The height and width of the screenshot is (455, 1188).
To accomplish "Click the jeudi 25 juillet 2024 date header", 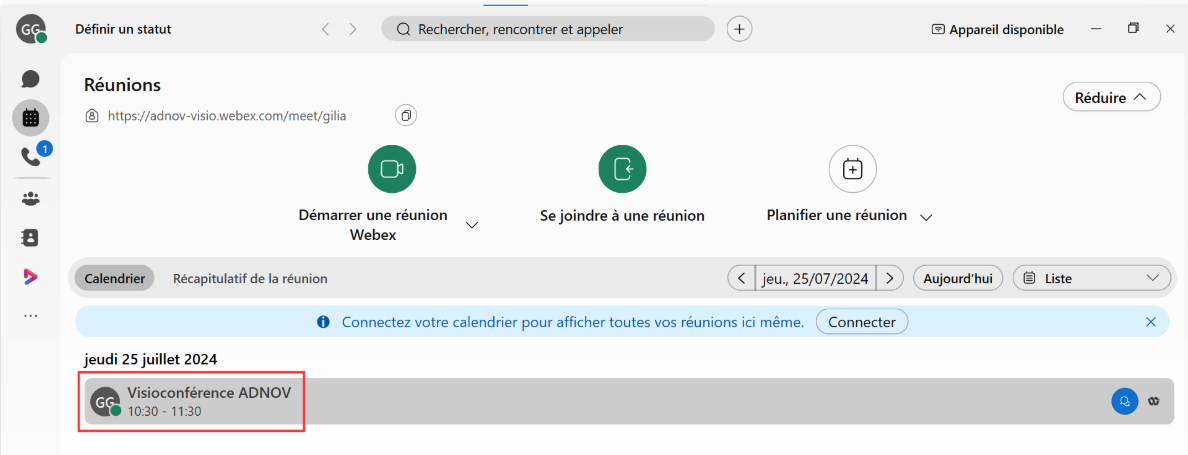I will (151, 359).
